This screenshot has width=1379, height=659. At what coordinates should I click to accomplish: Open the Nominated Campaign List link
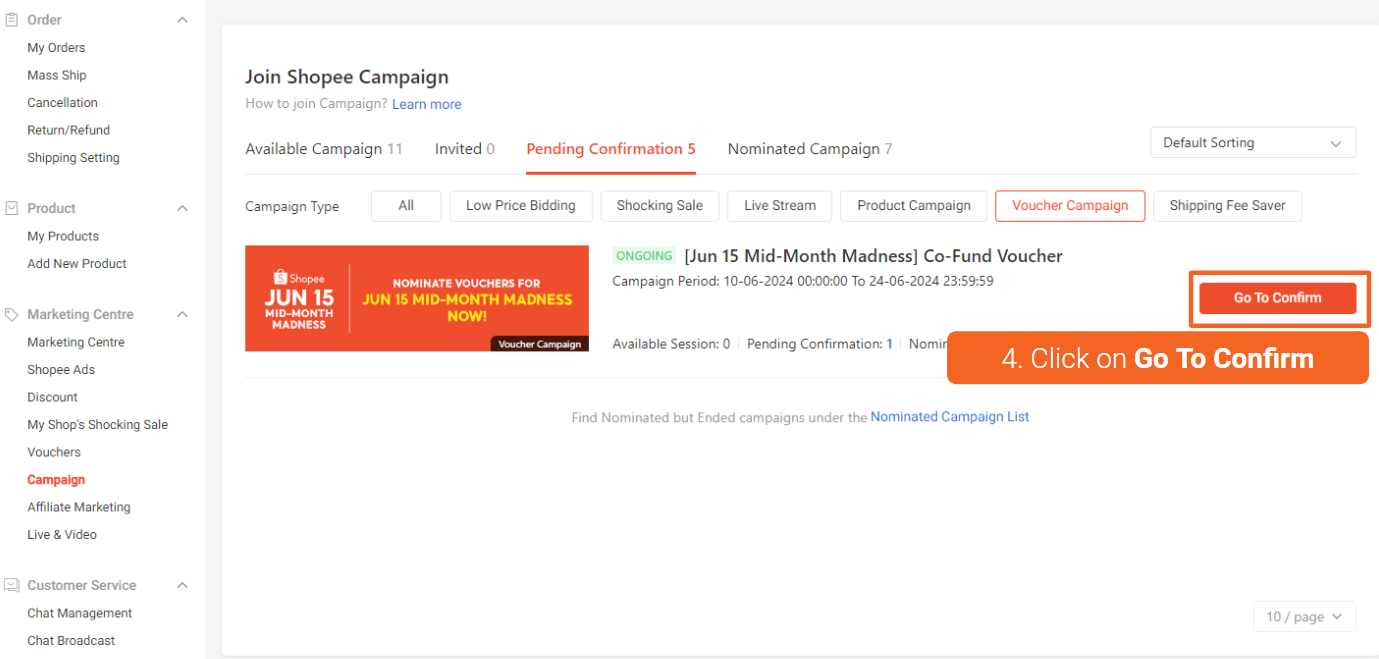tap(949, 416)
